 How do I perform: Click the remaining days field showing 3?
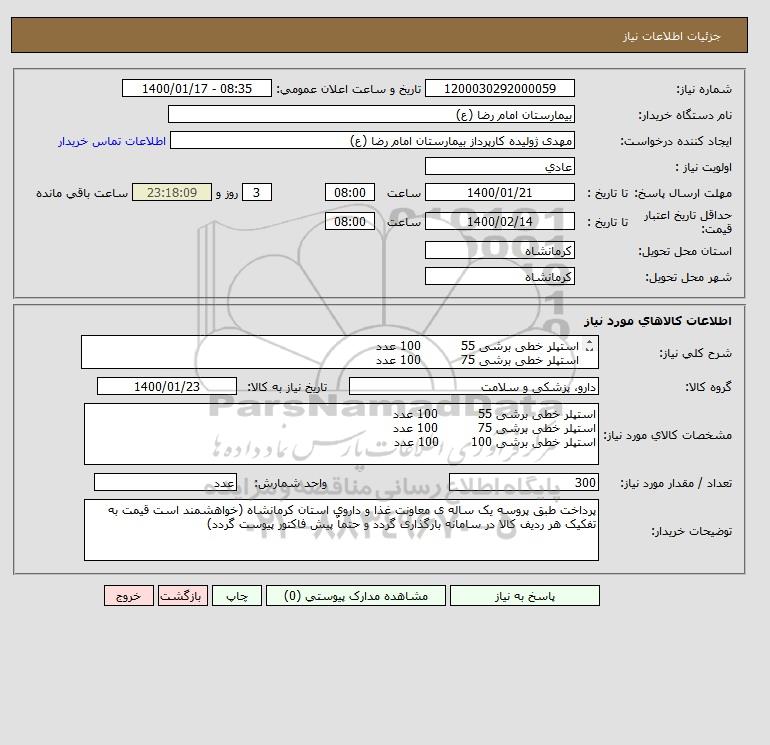pos(257,193)
